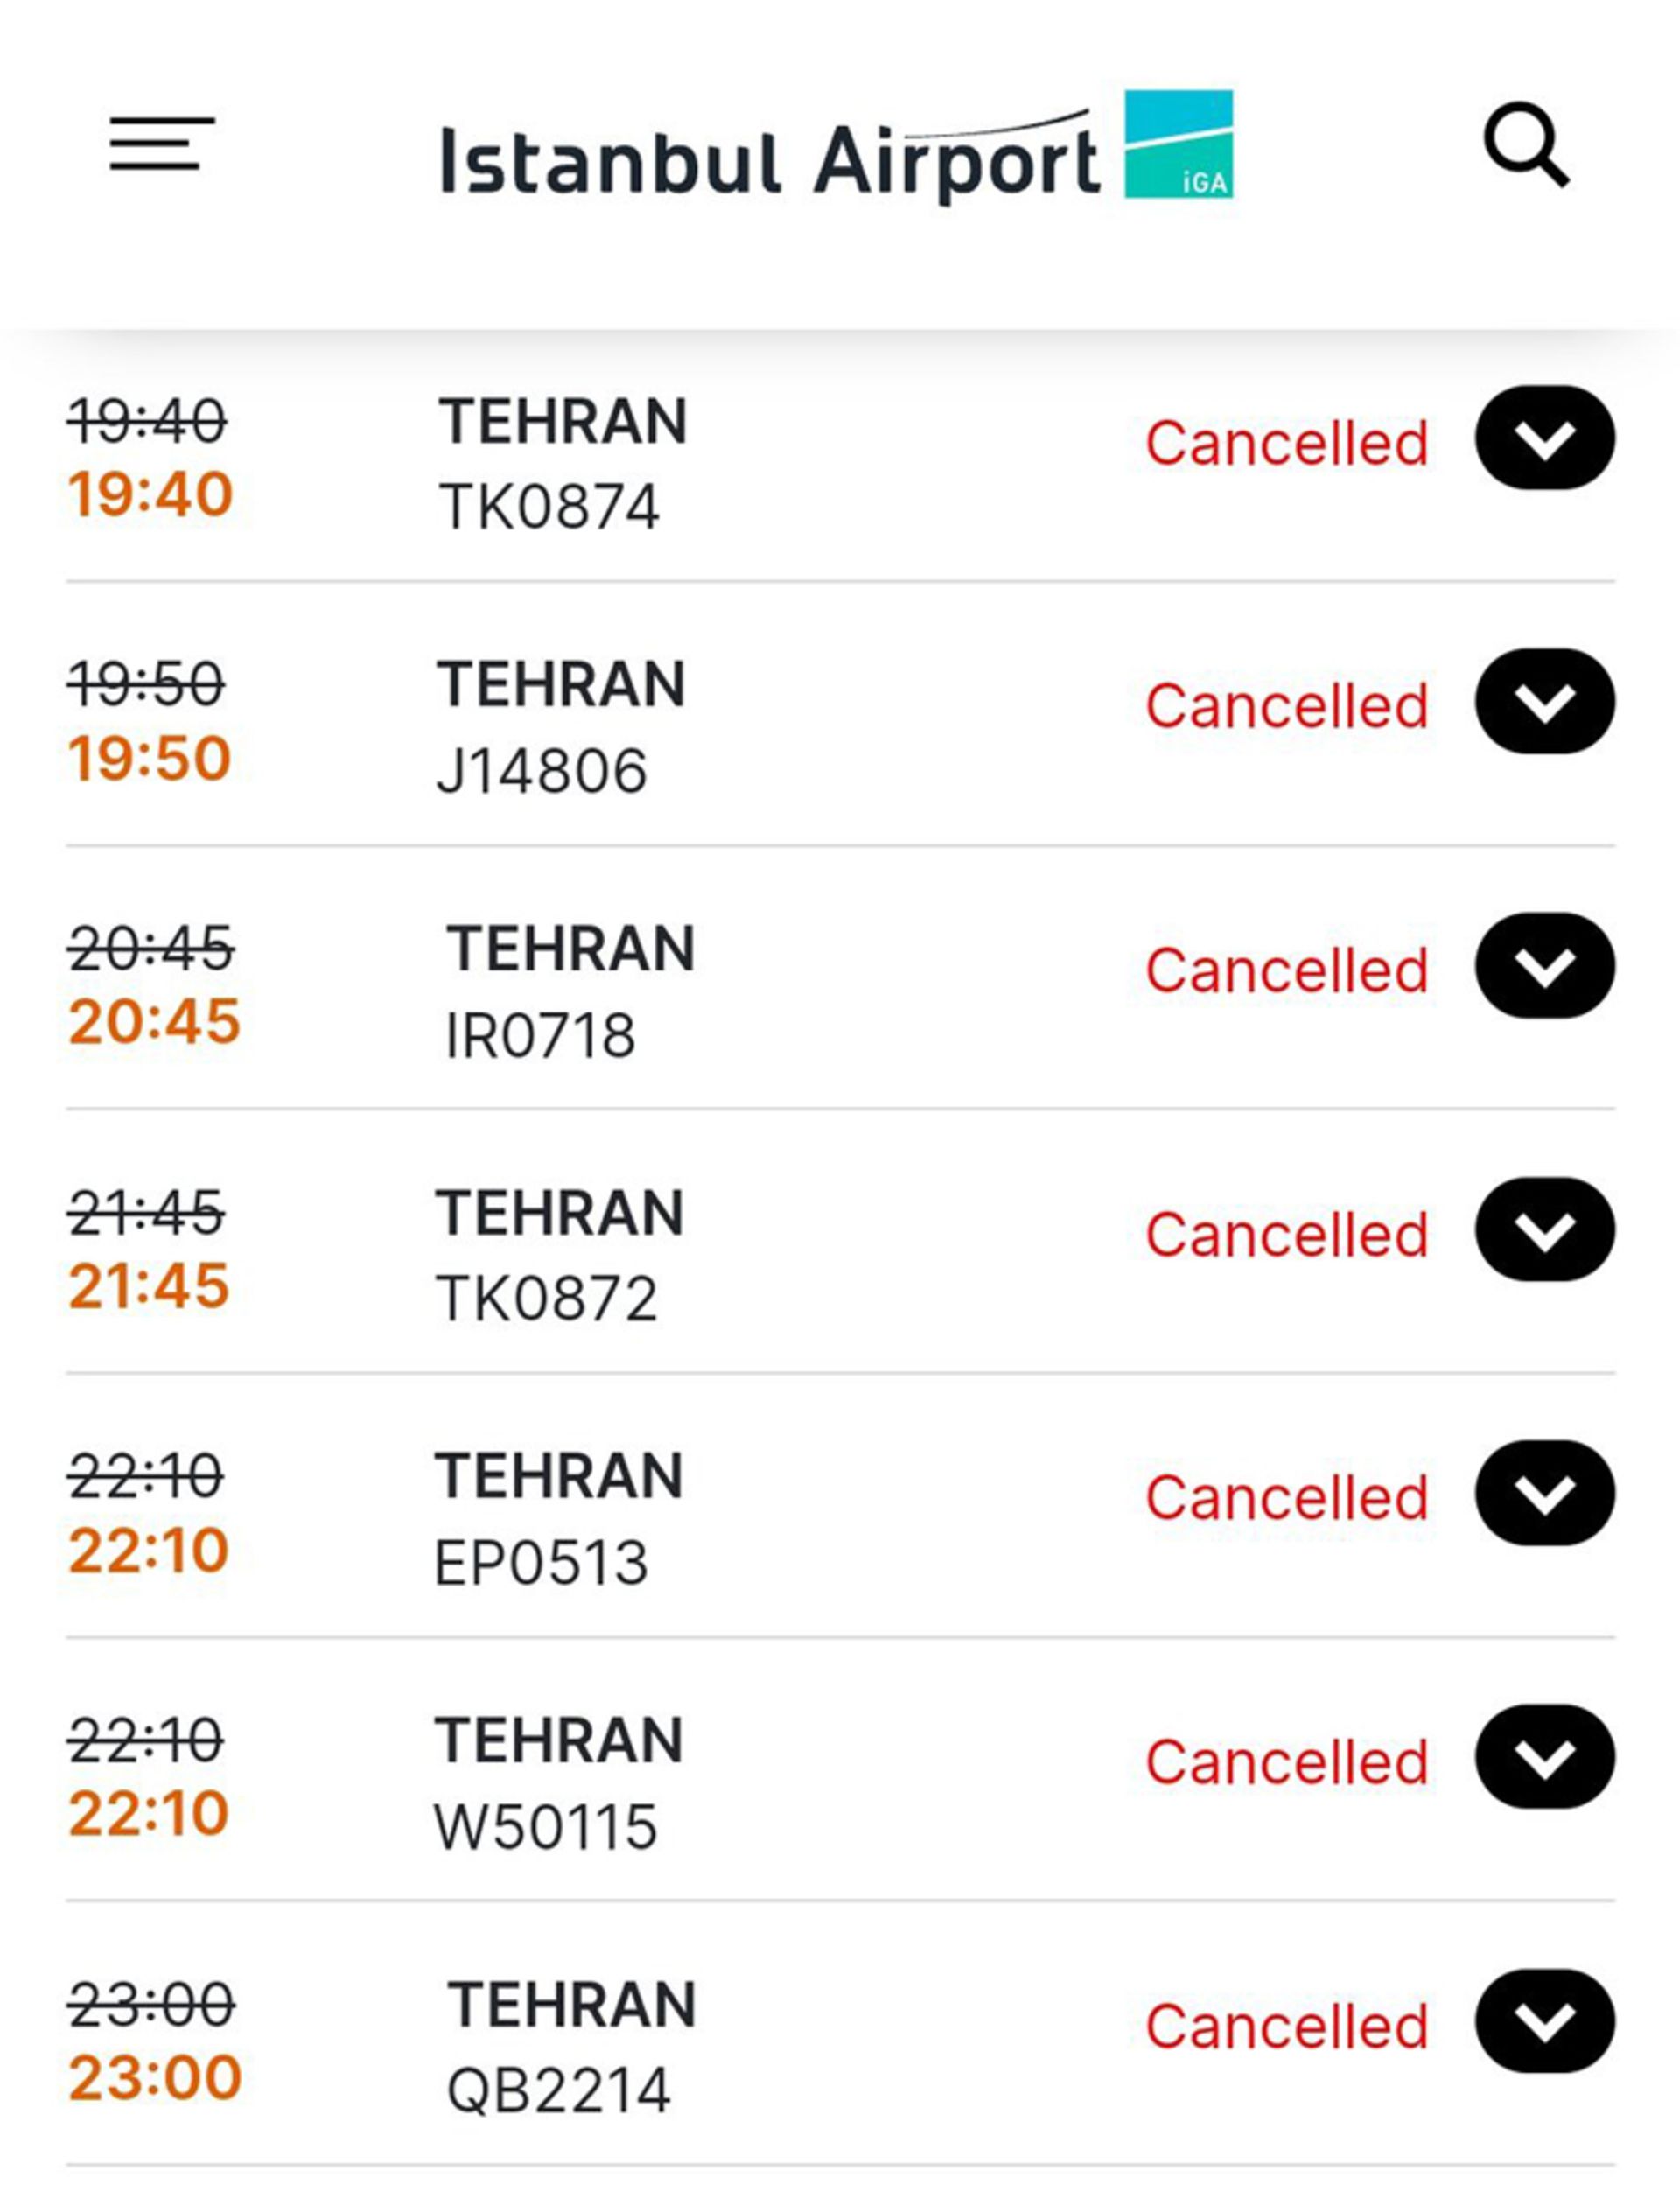Expand details for flight IR0718
This screenshot has width=1680, height=2199.
1544,965
